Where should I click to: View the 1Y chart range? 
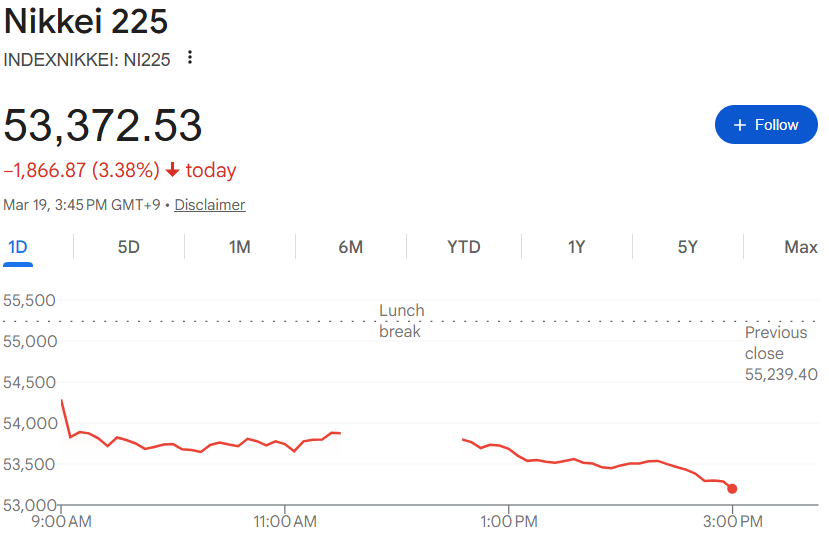(x=576, y=247)
